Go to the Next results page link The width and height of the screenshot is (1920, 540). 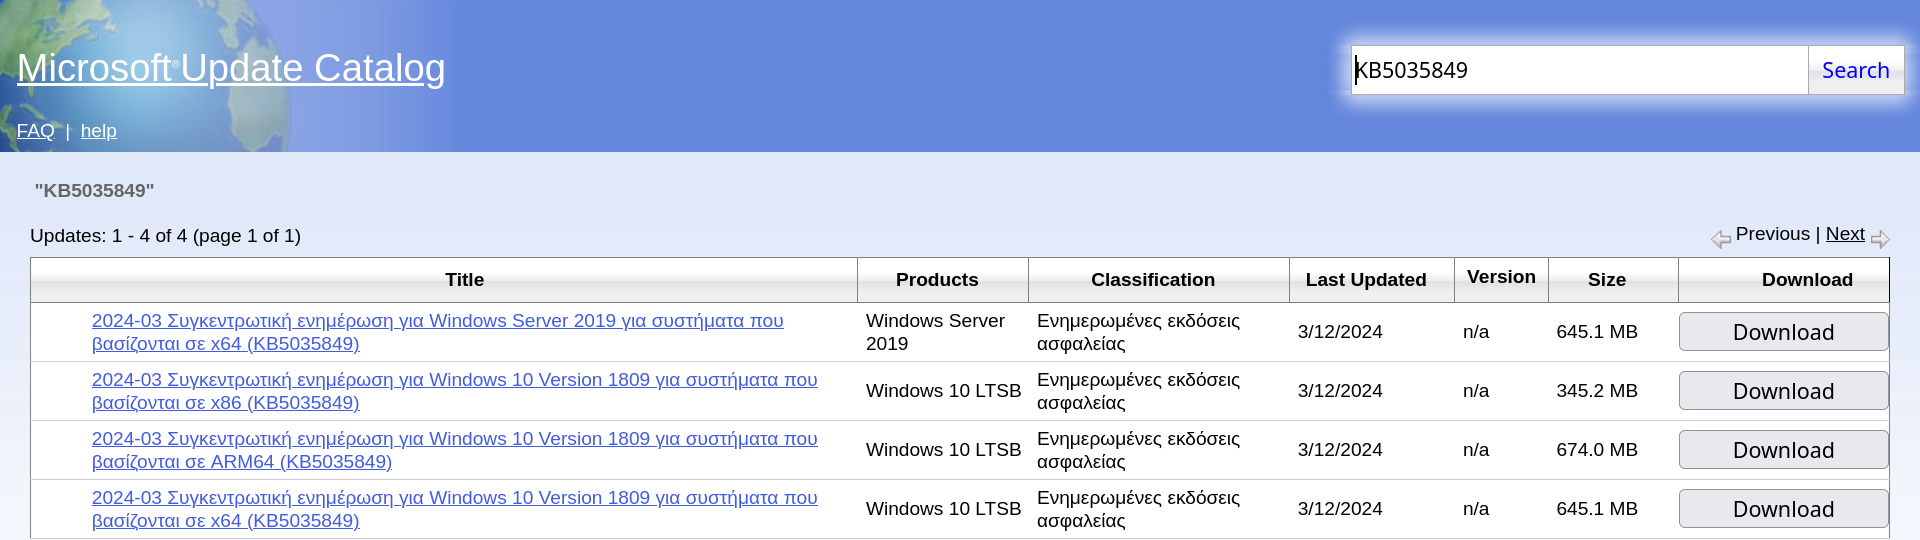1845,234
